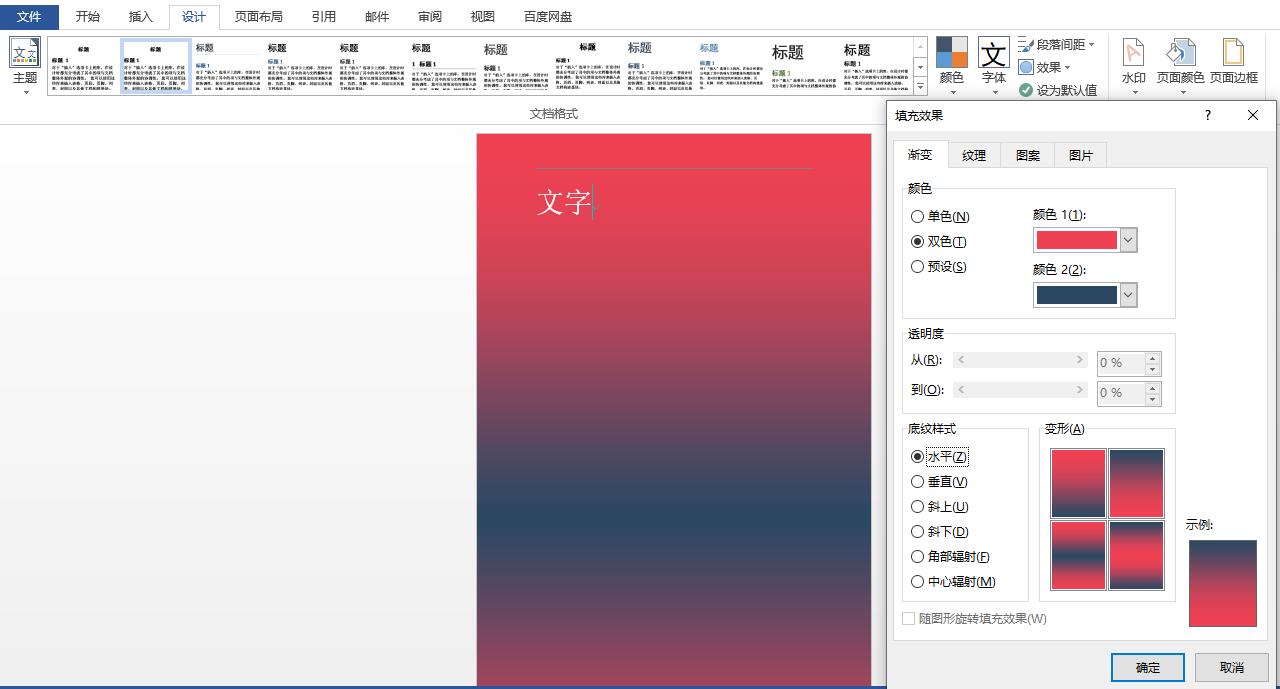Open the 图片 picture tab
This screenshot has height=689, width=1280.
pyautogui.click(x=1081, y=155)
